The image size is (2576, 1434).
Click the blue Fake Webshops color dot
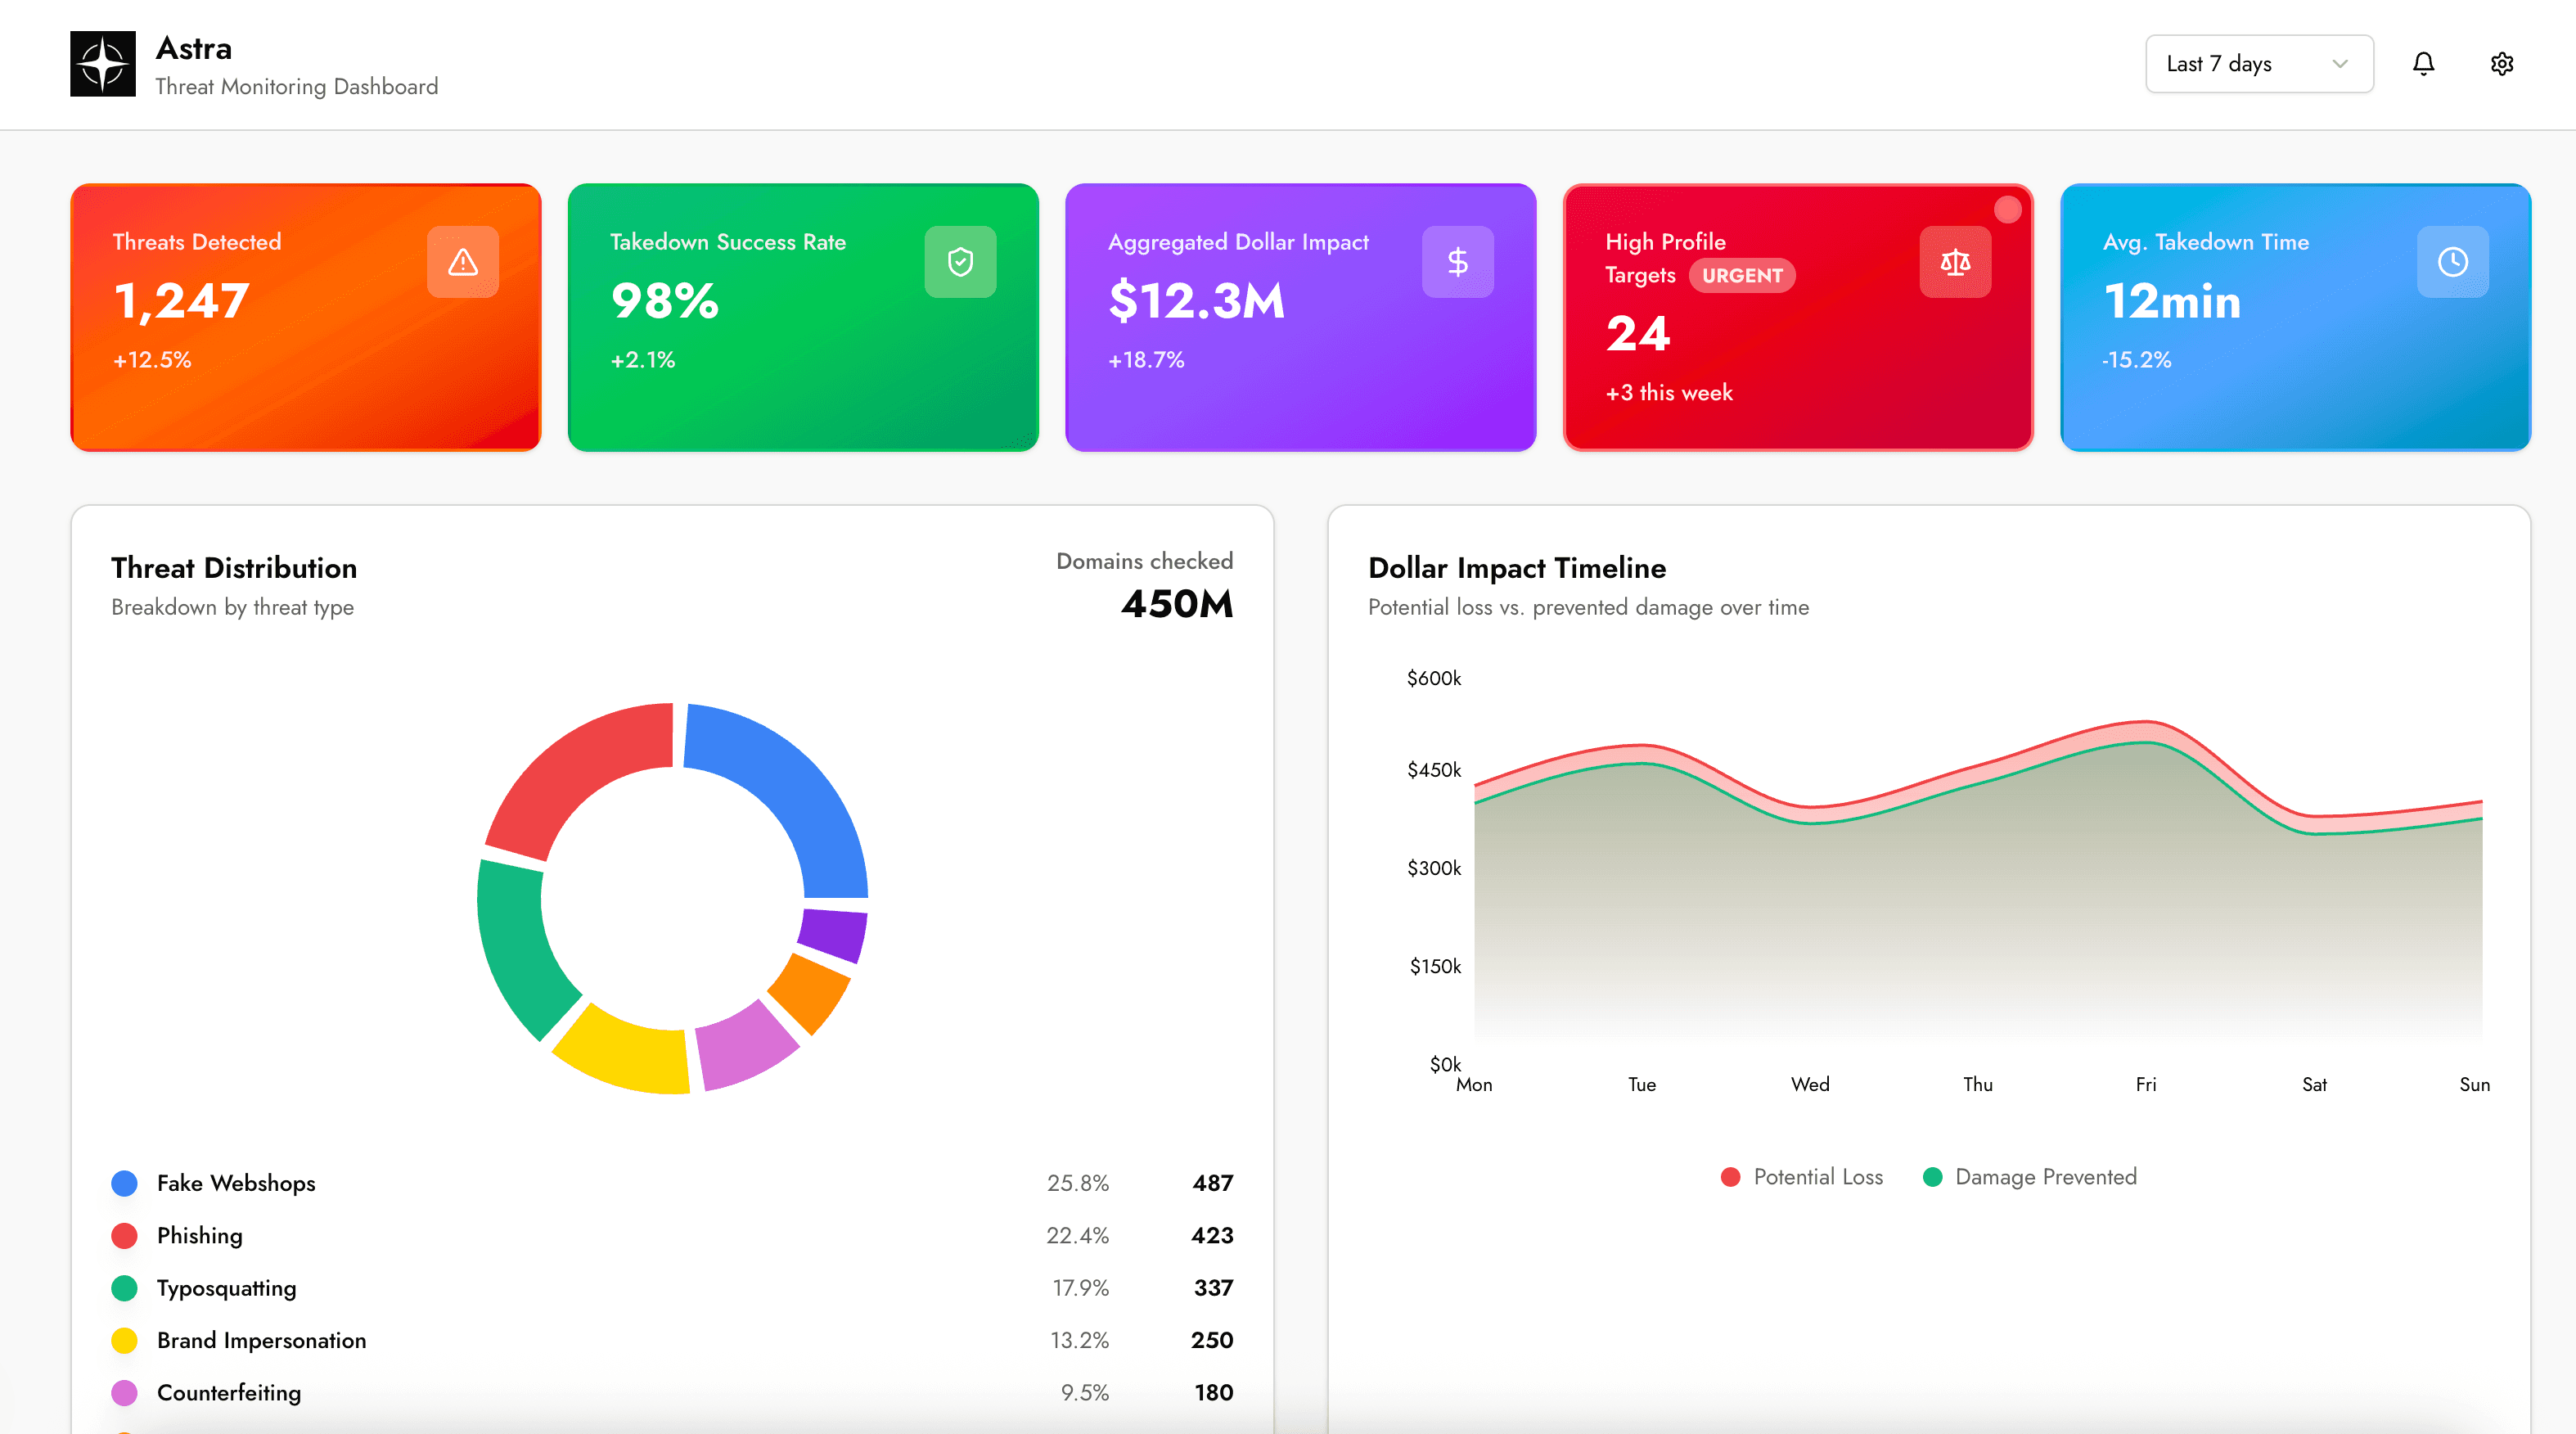pyautogui.click(x=124, y=1183)
